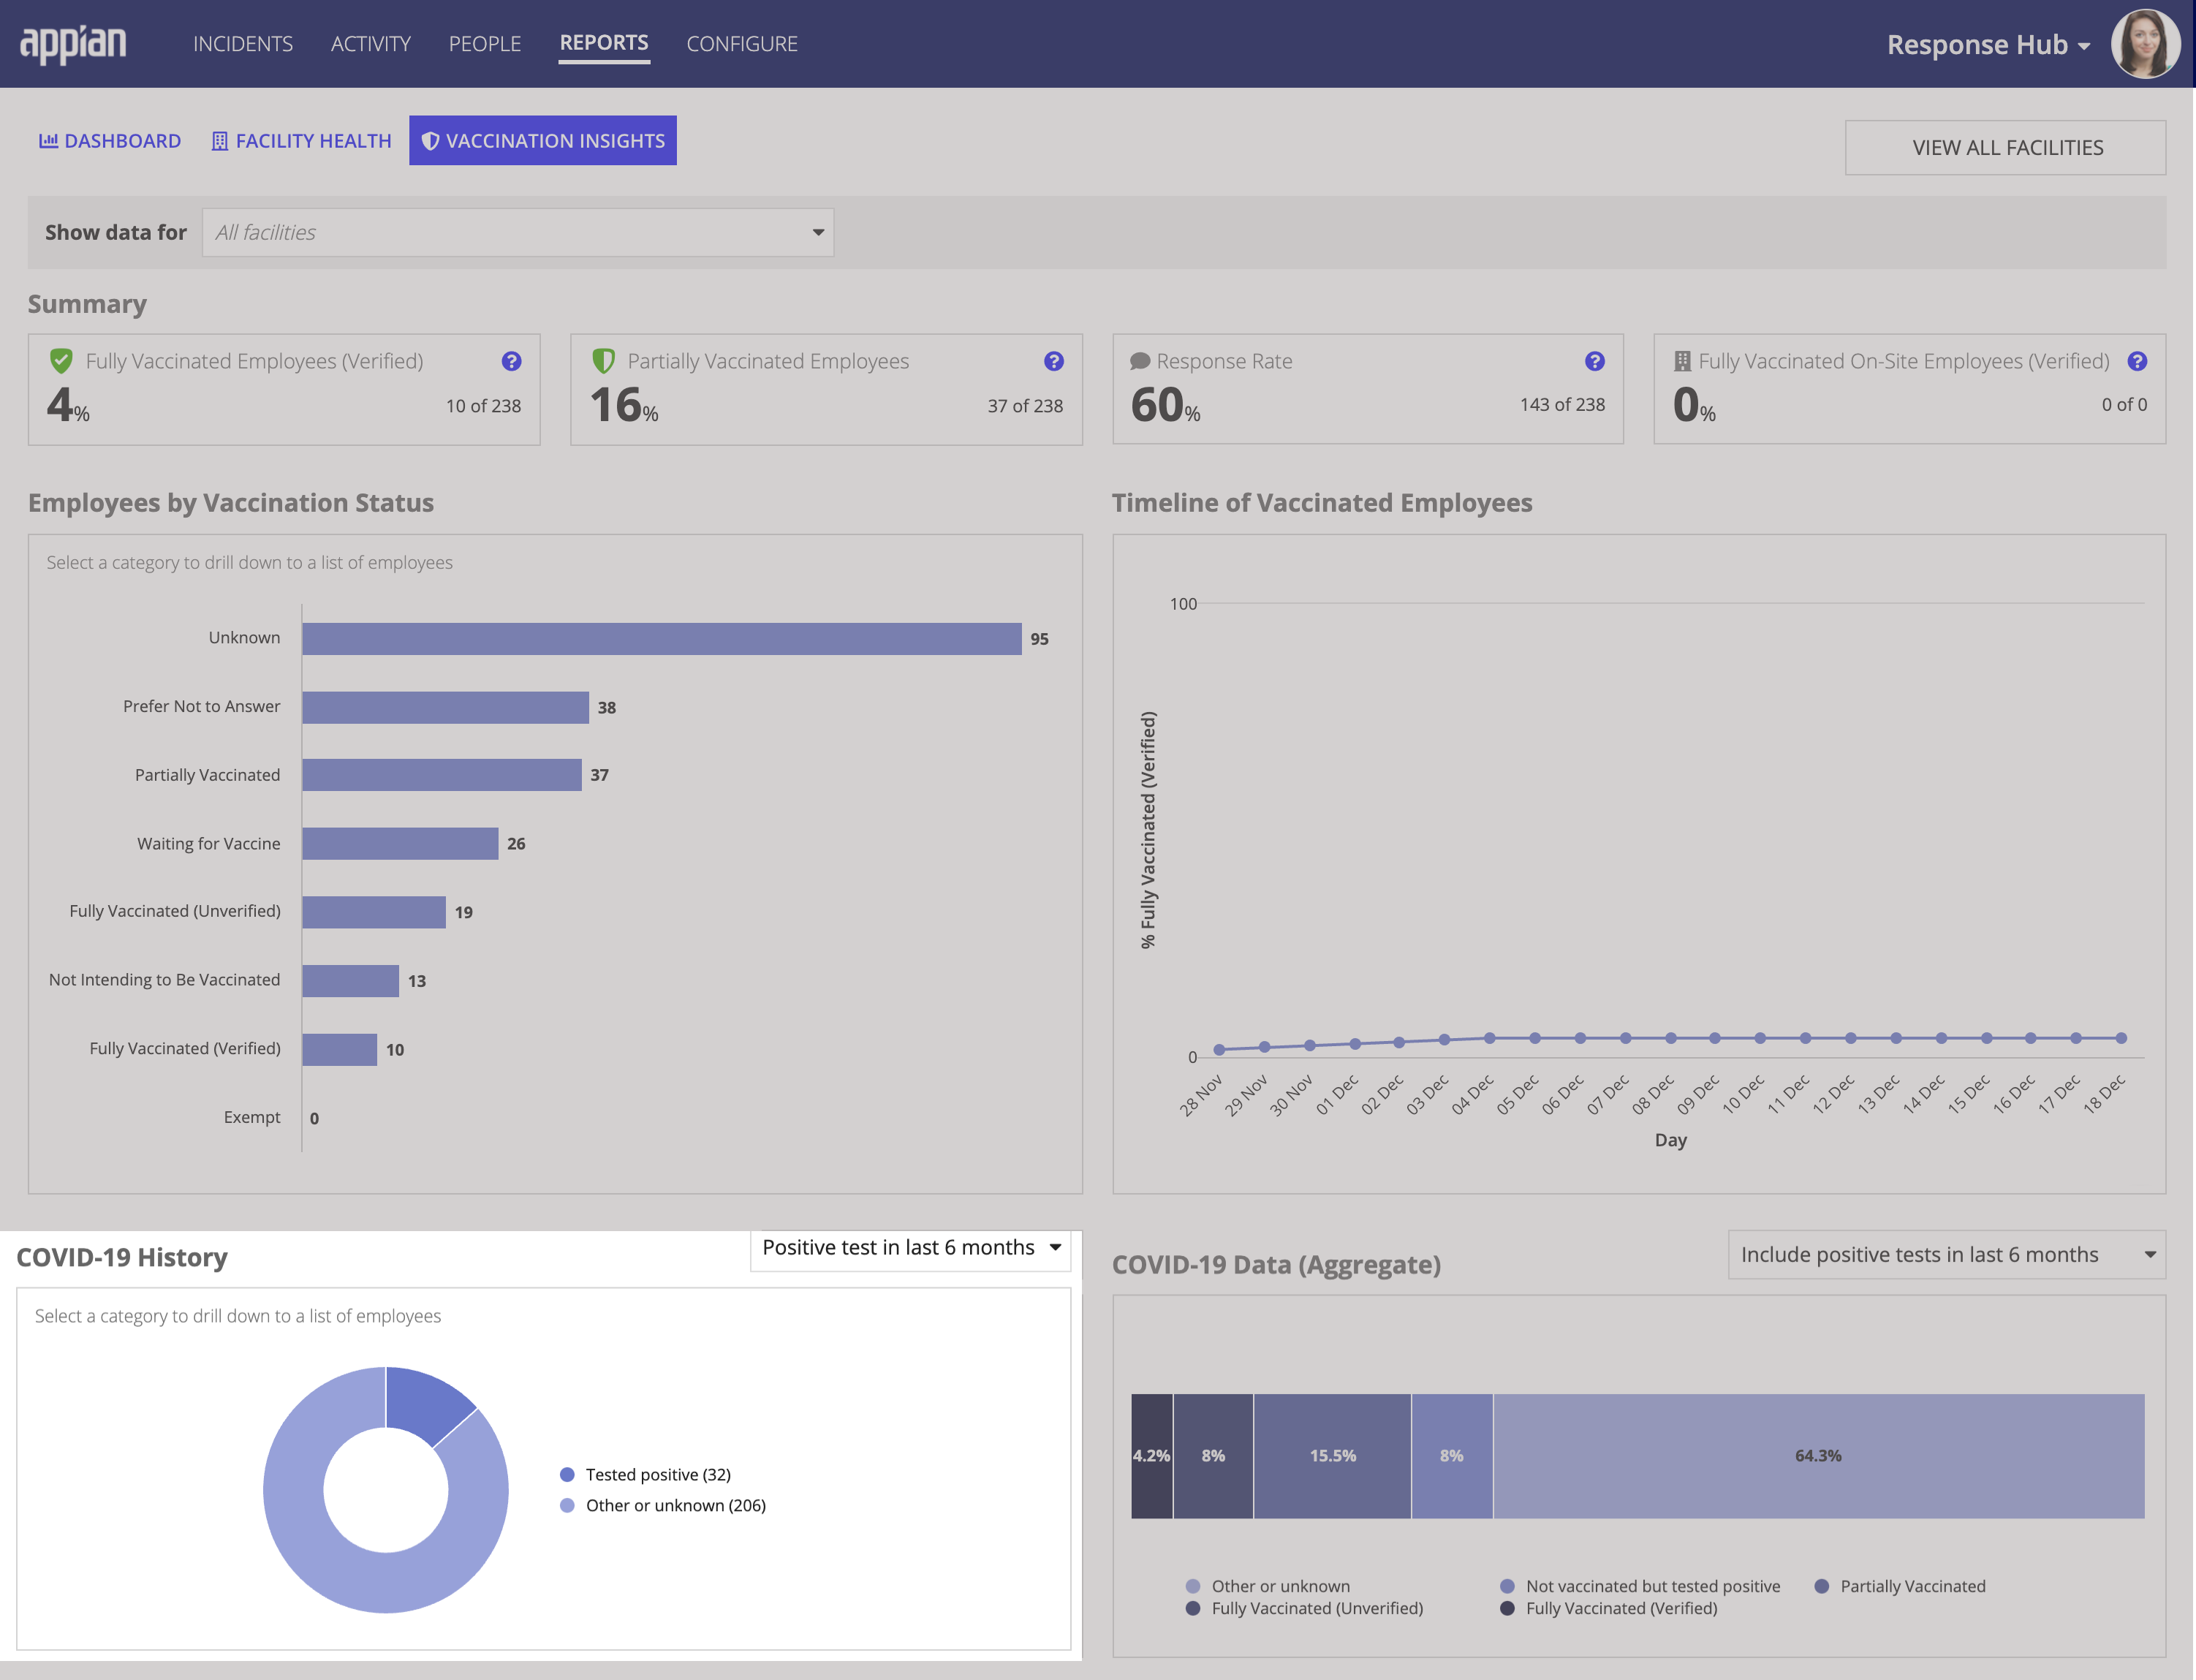This screenshot has width=2196, height=1680.
Task: Select the Fully Vaccinated (Verified) bar
Action: [x=340, y=1049]
